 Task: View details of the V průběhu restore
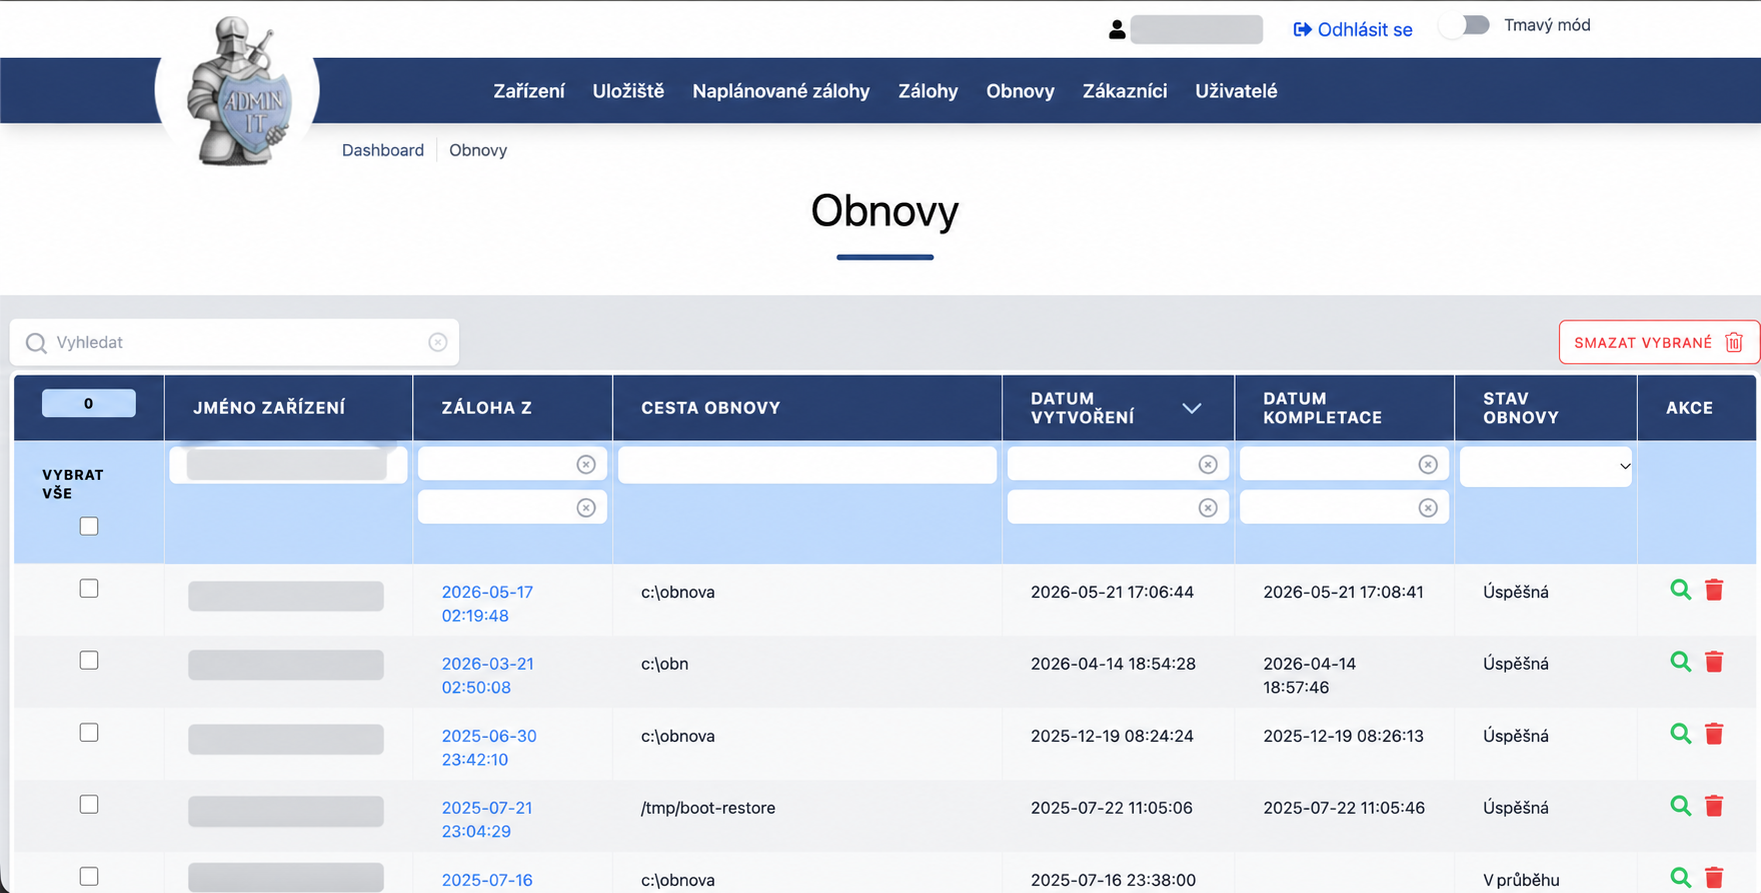pyautogui.click(x=1681, y=878)
